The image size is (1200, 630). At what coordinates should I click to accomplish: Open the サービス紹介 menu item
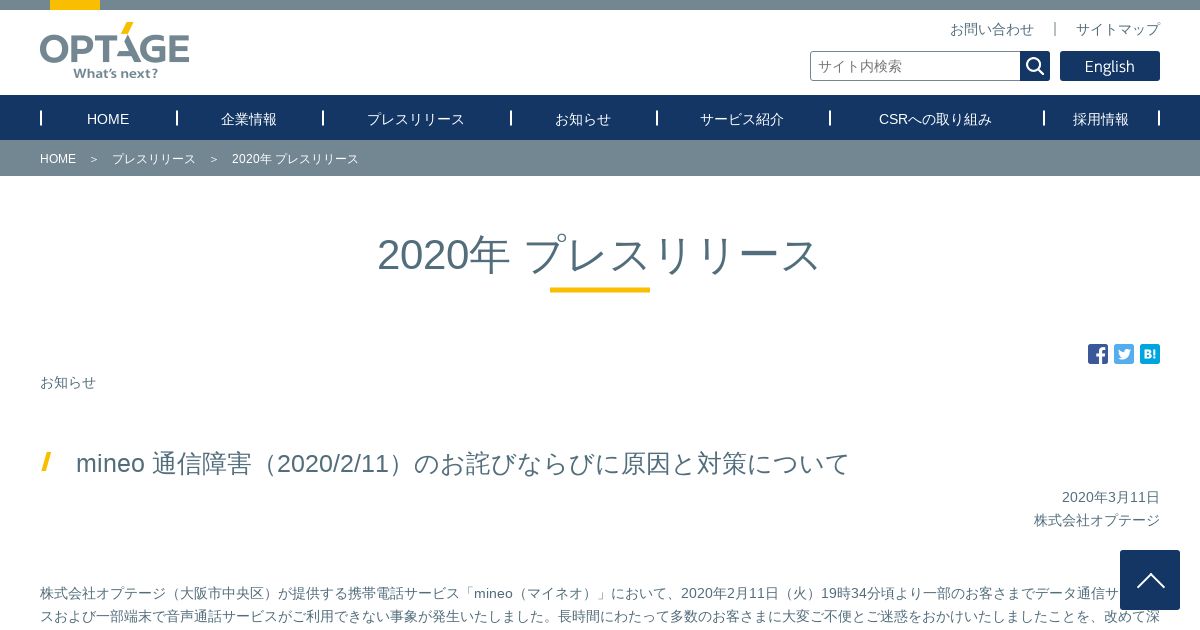(x=742, y=118)
